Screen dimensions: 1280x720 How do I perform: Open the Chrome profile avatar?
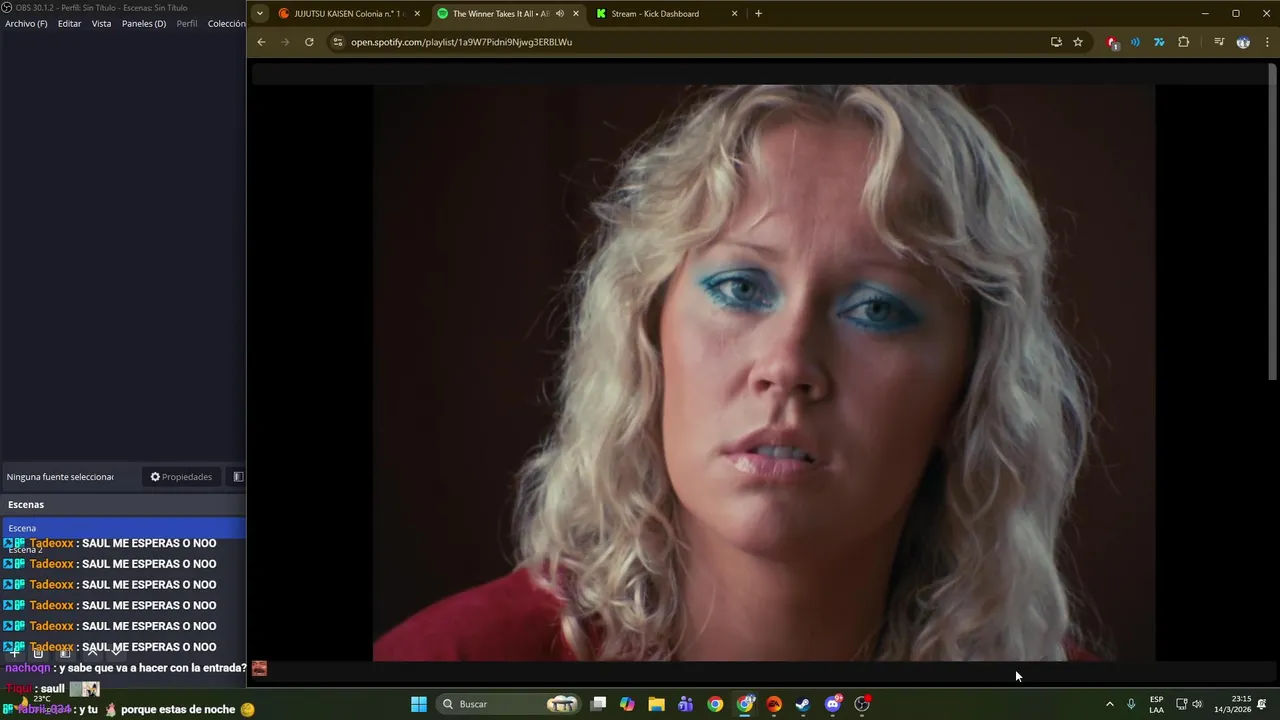coord(1243,42)
